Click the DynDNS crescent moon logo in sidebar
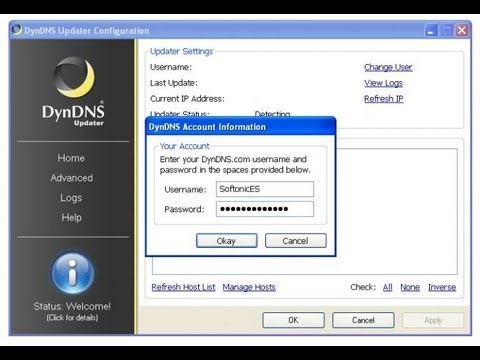The image size is (480, 360). tap(74, 77)
